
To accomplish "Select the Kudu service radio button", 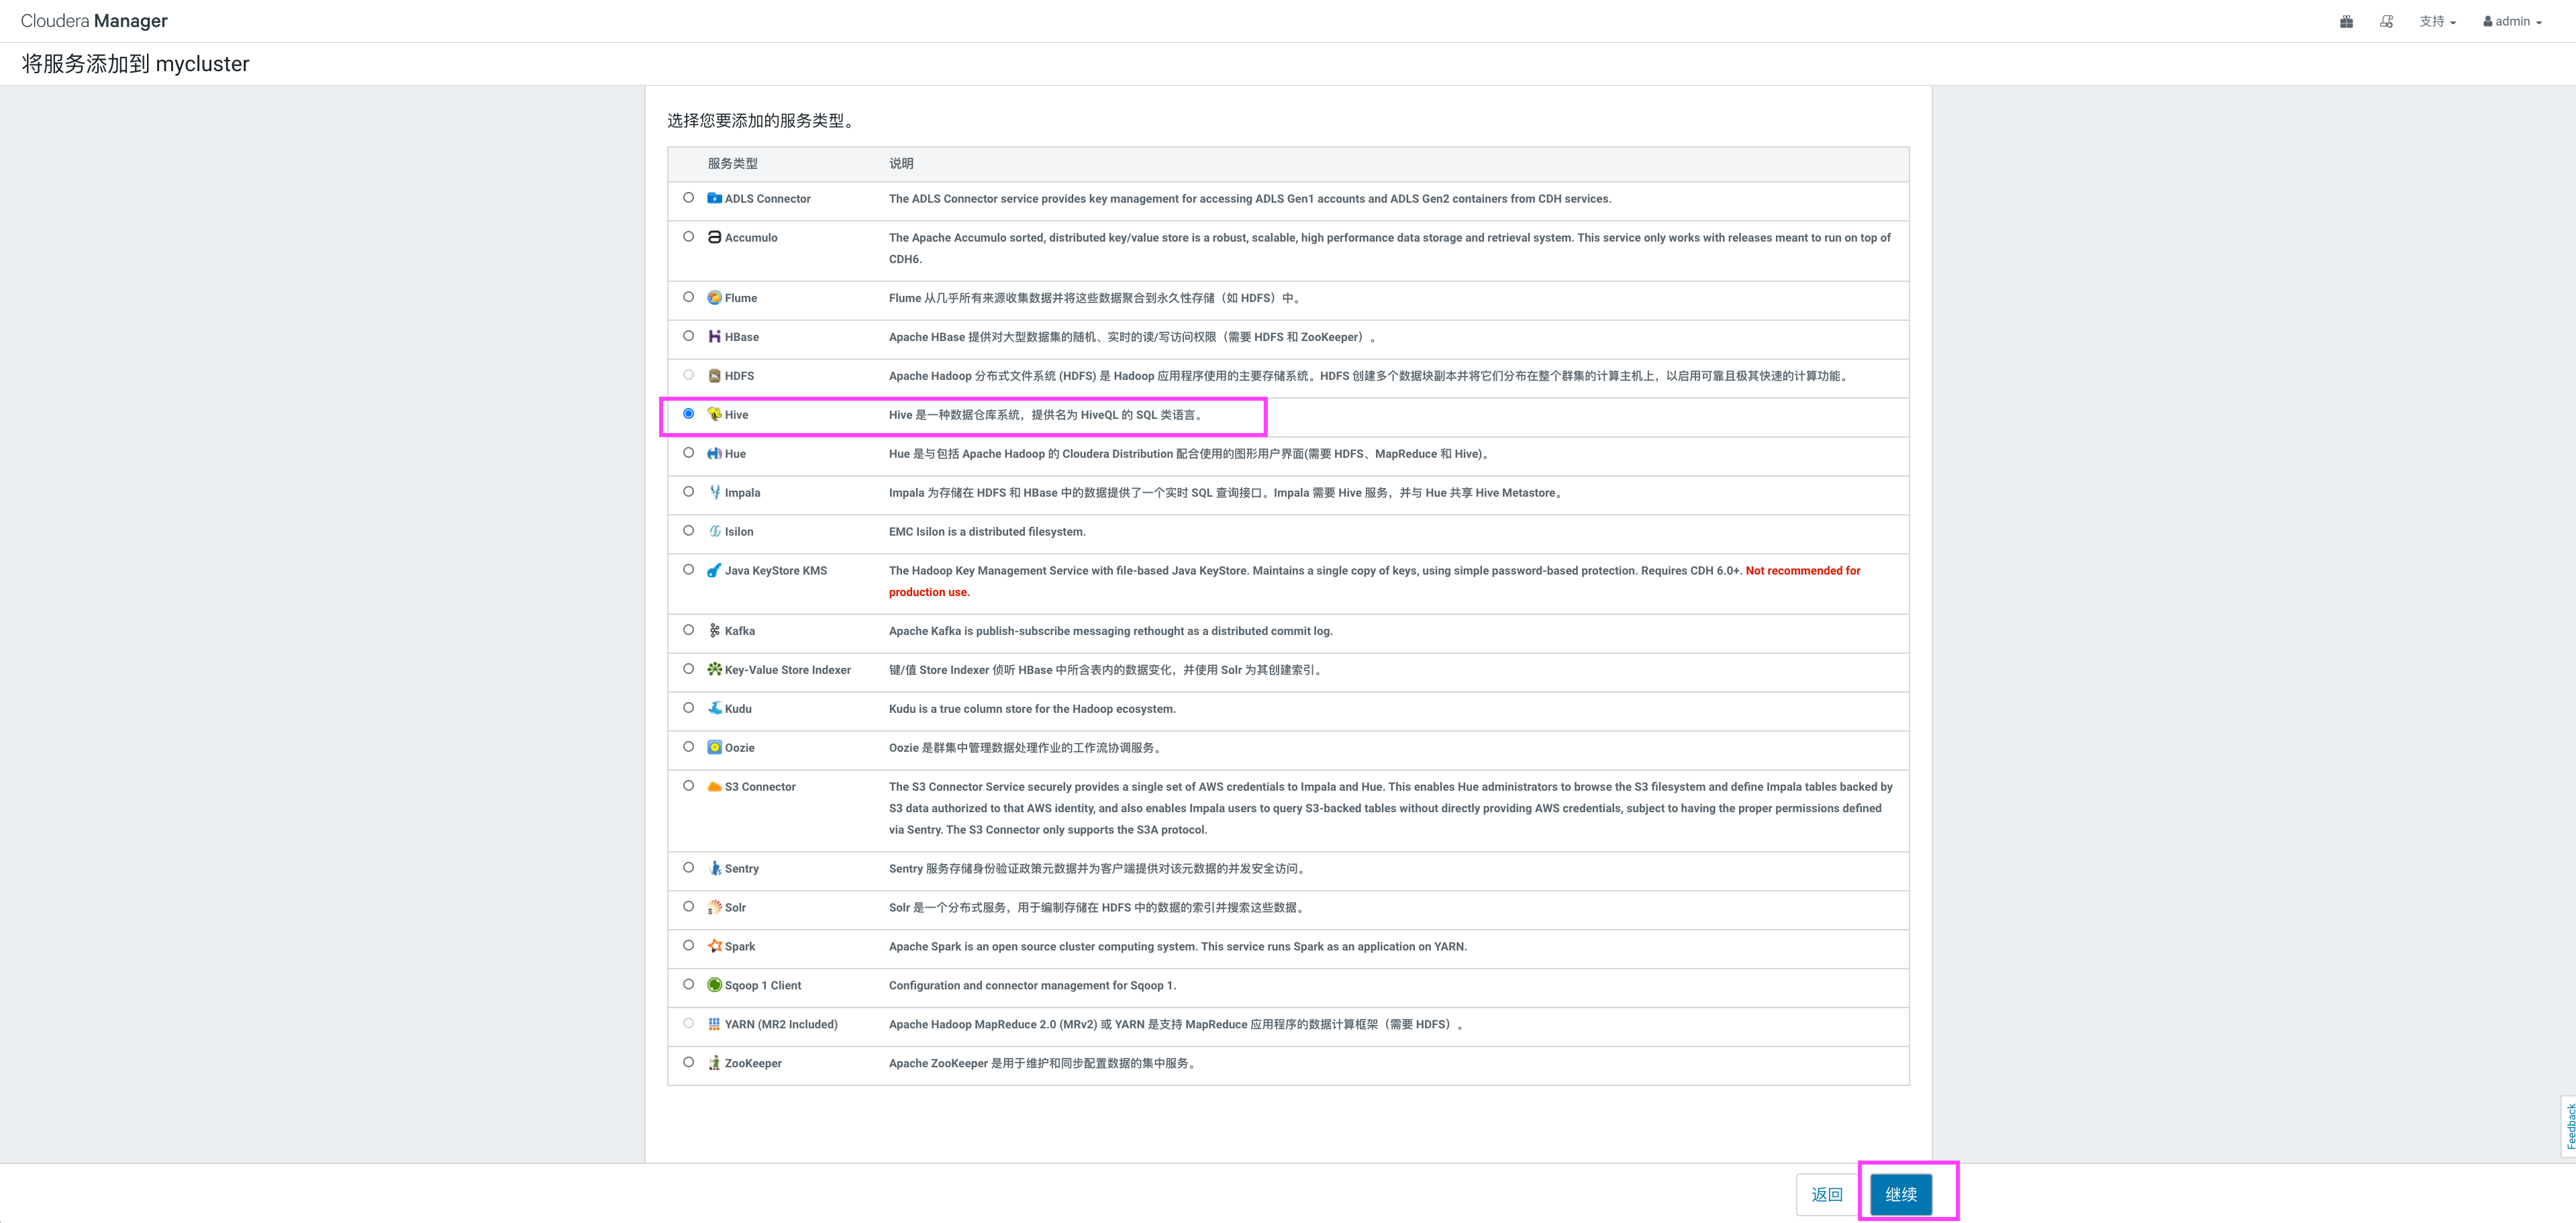I will pos(688,708).
